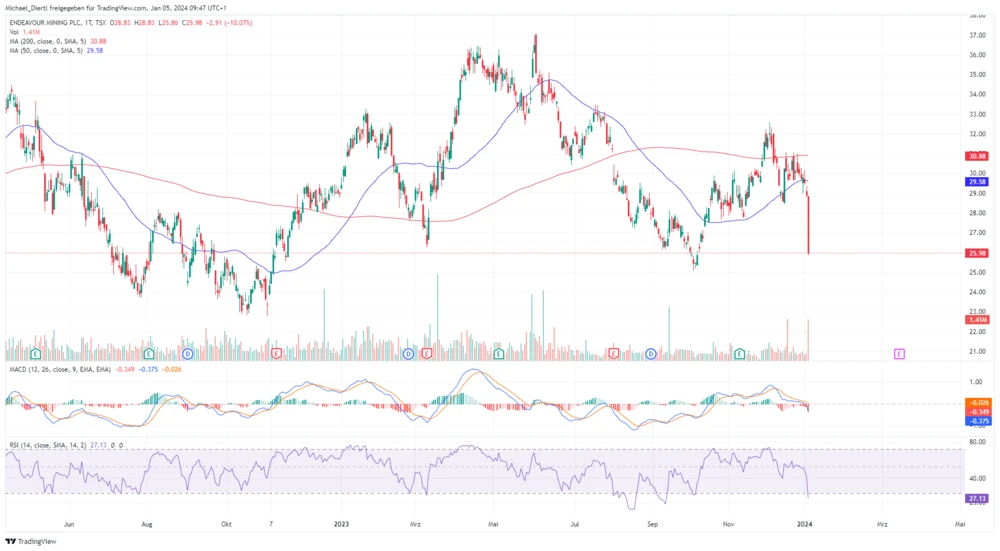Click the 2023 label on time axis
The height and width of the screenshot is (551, 1000).
tap(341, 523)
